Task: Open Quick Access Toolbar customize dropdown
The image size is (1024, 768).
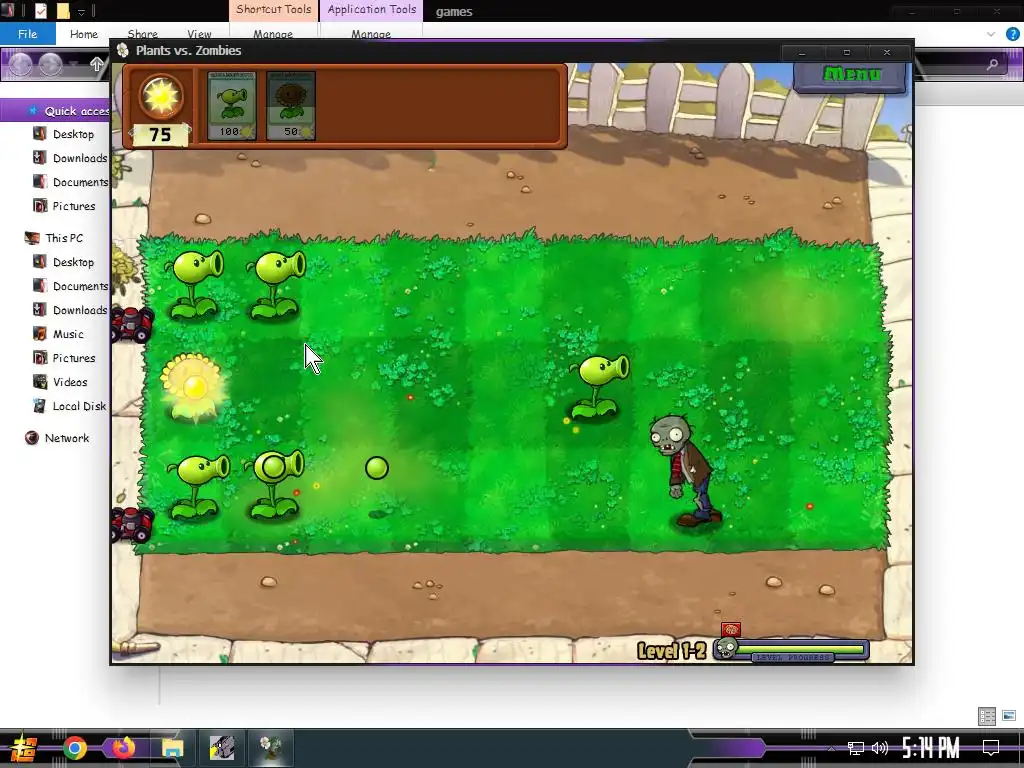Action: coord(81,12)
